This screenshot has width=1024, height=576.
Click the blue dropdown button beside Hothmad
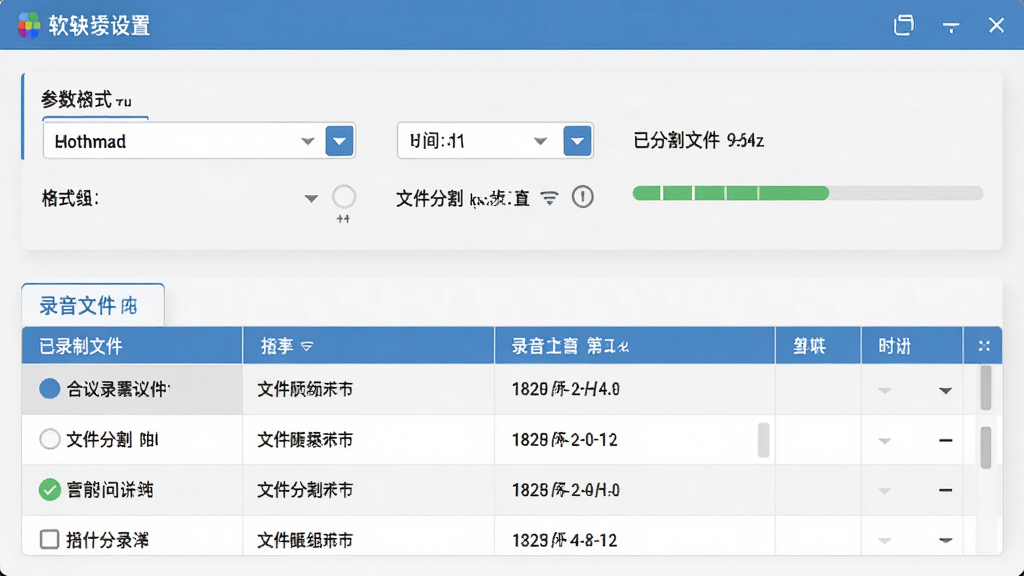[340, 140]
